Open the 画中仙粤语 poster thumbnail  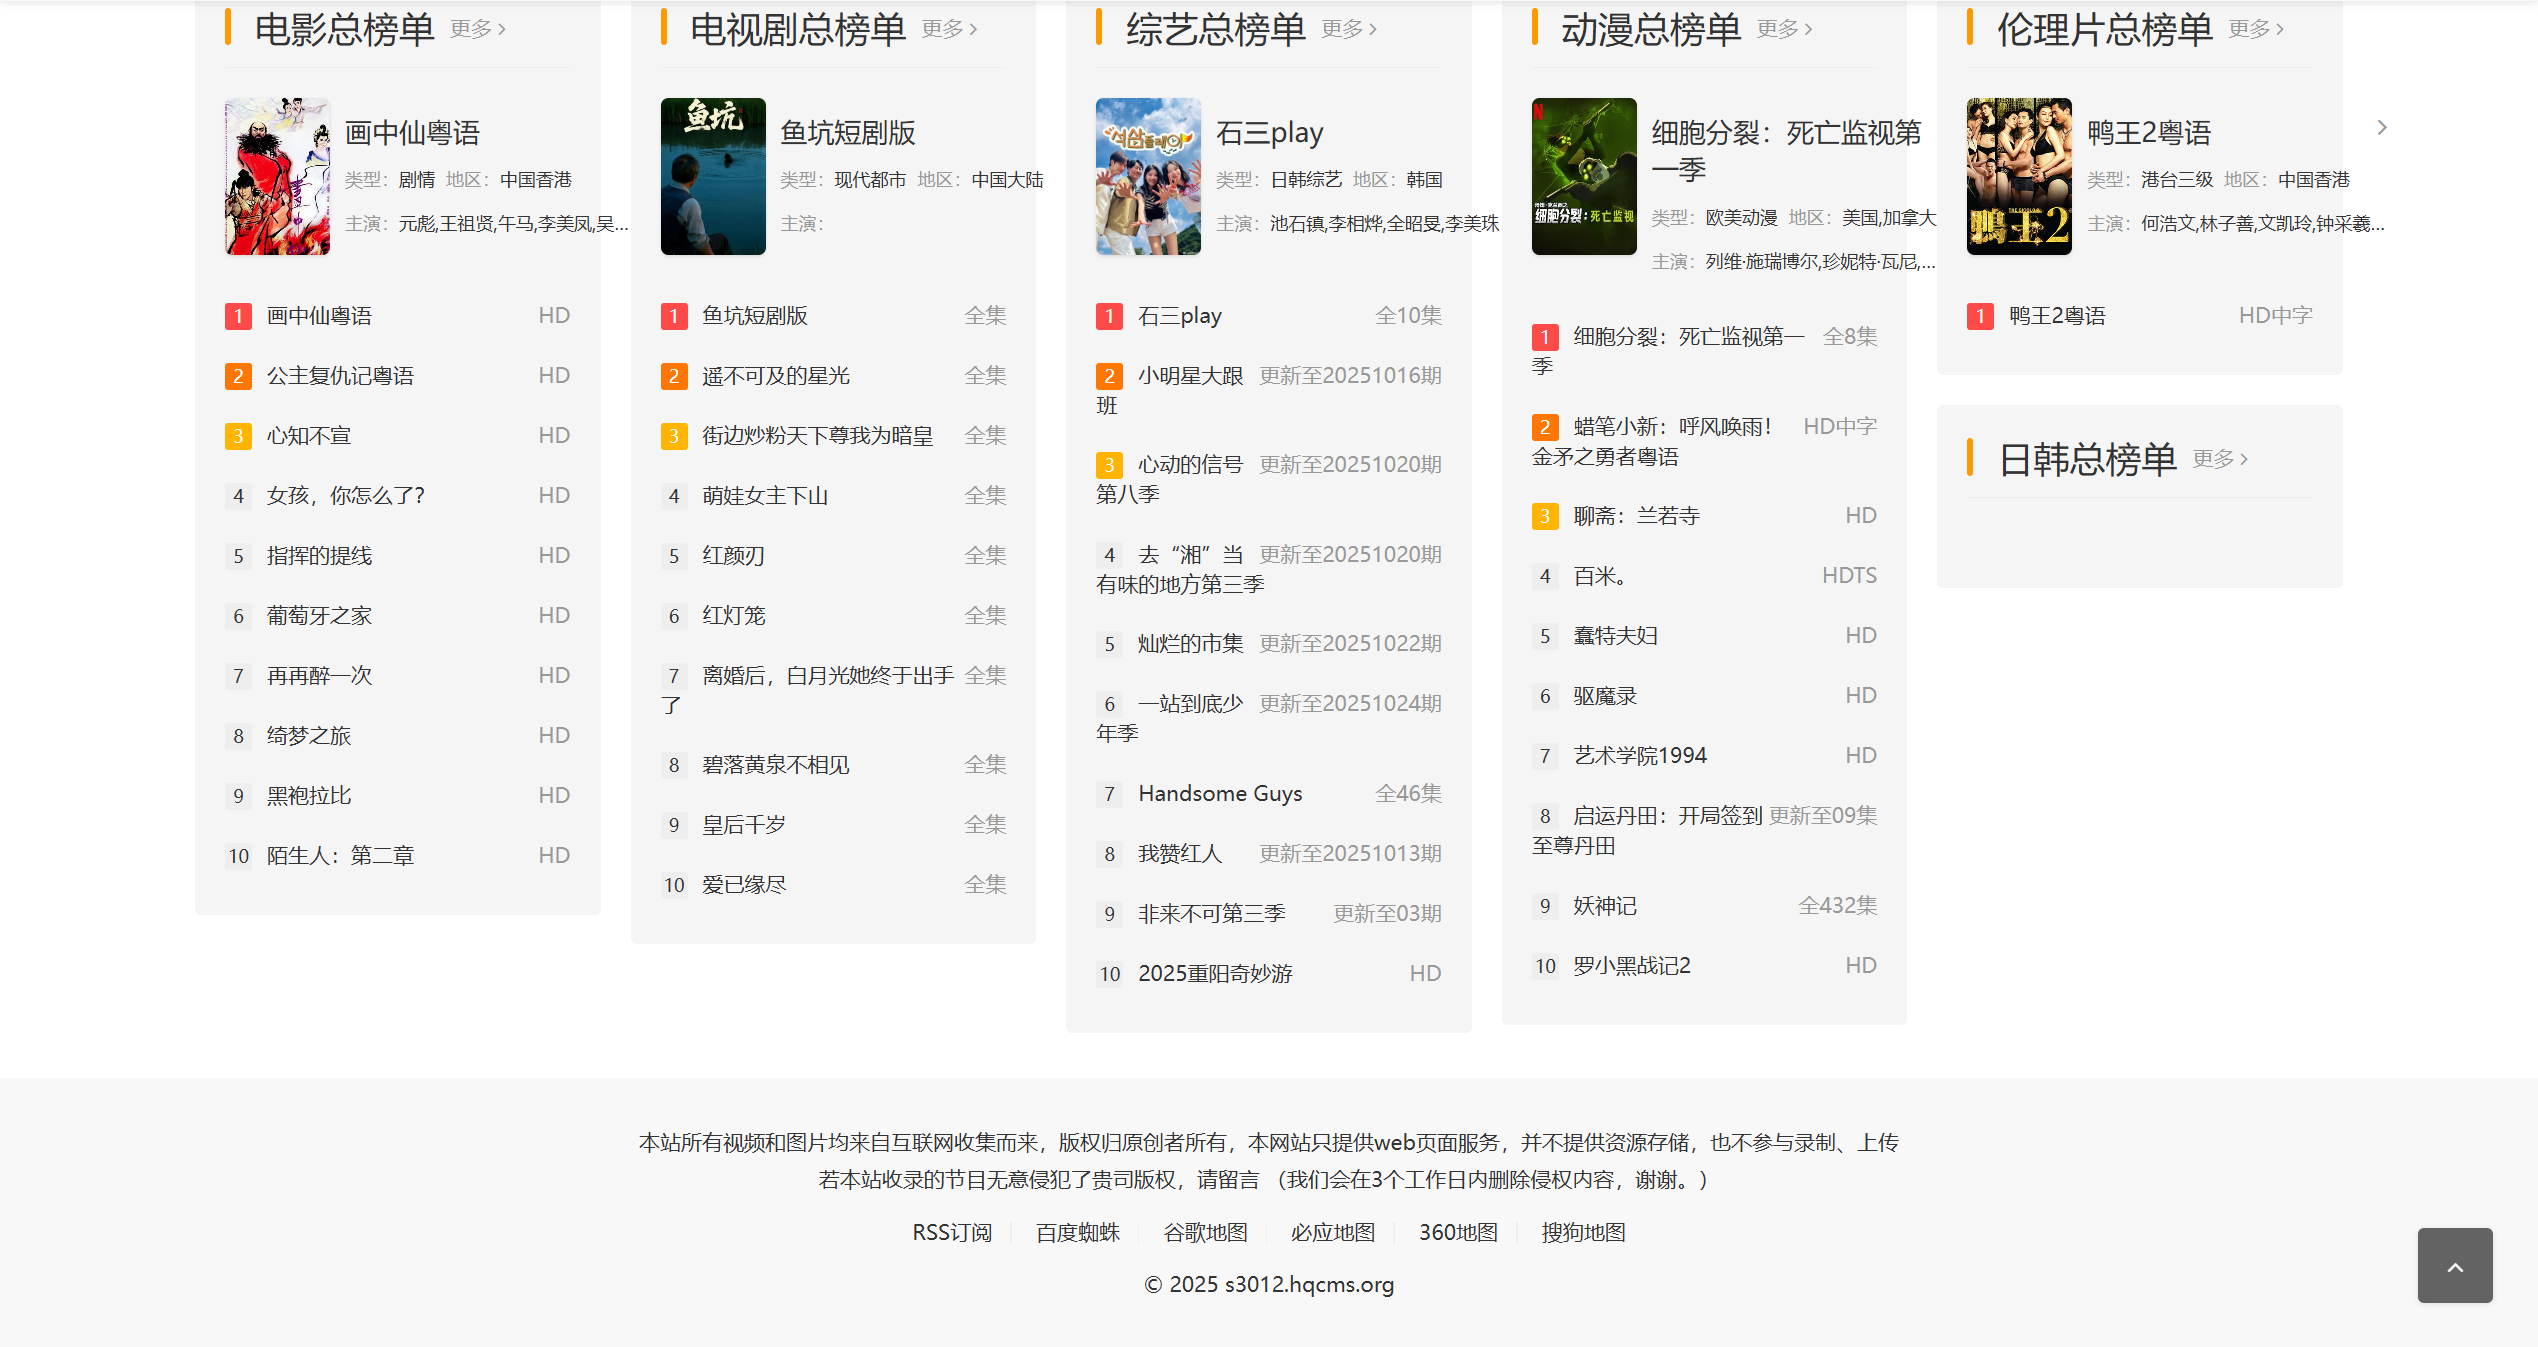(x=277, y=176)
